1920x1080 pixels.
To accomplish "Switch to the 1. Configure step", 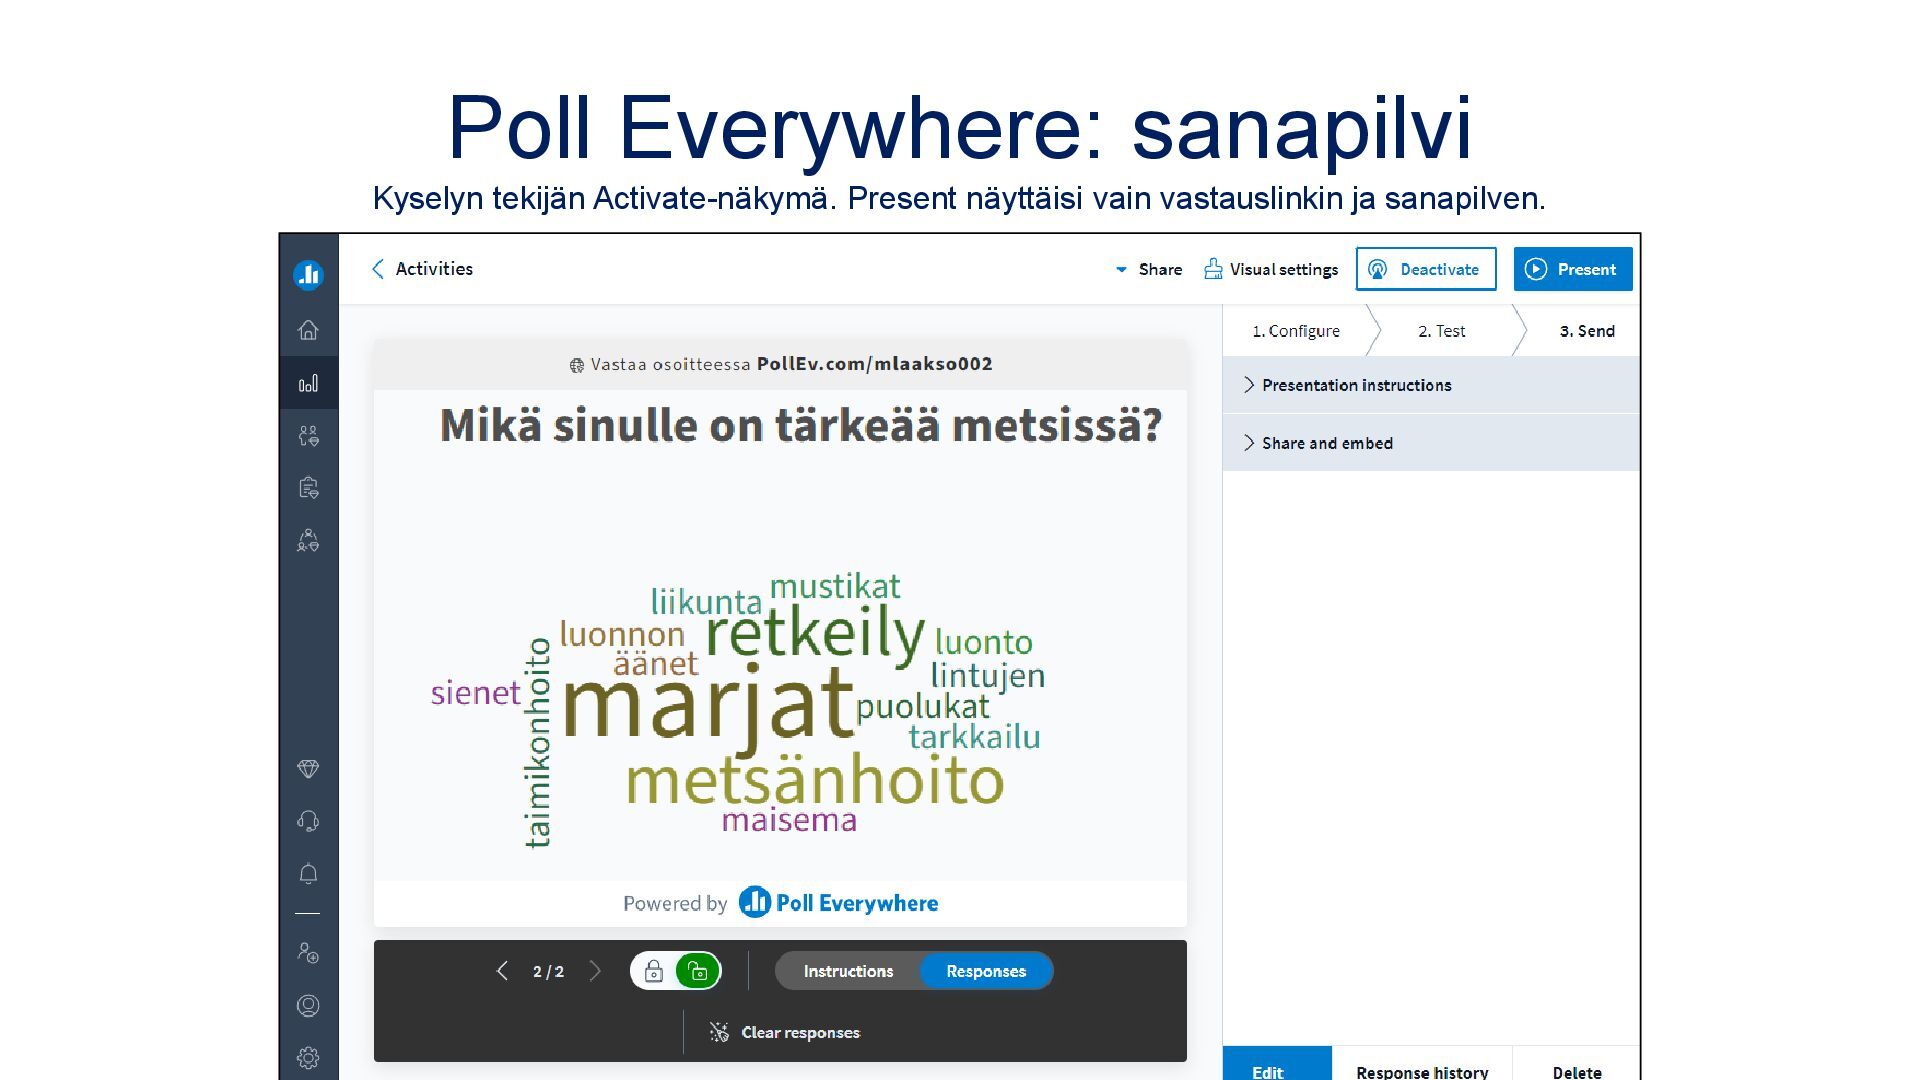I will (1296, 331).
